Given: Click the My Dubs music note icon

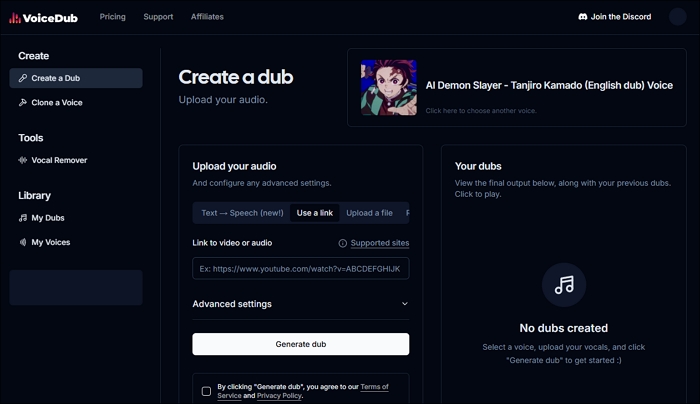Looking at the screenshot, I should point(23,218).
